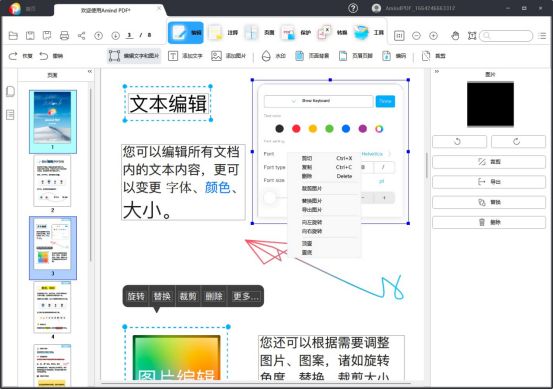
Task: Open the multicolor custom color picker
Action: click(x=379, y=129)
